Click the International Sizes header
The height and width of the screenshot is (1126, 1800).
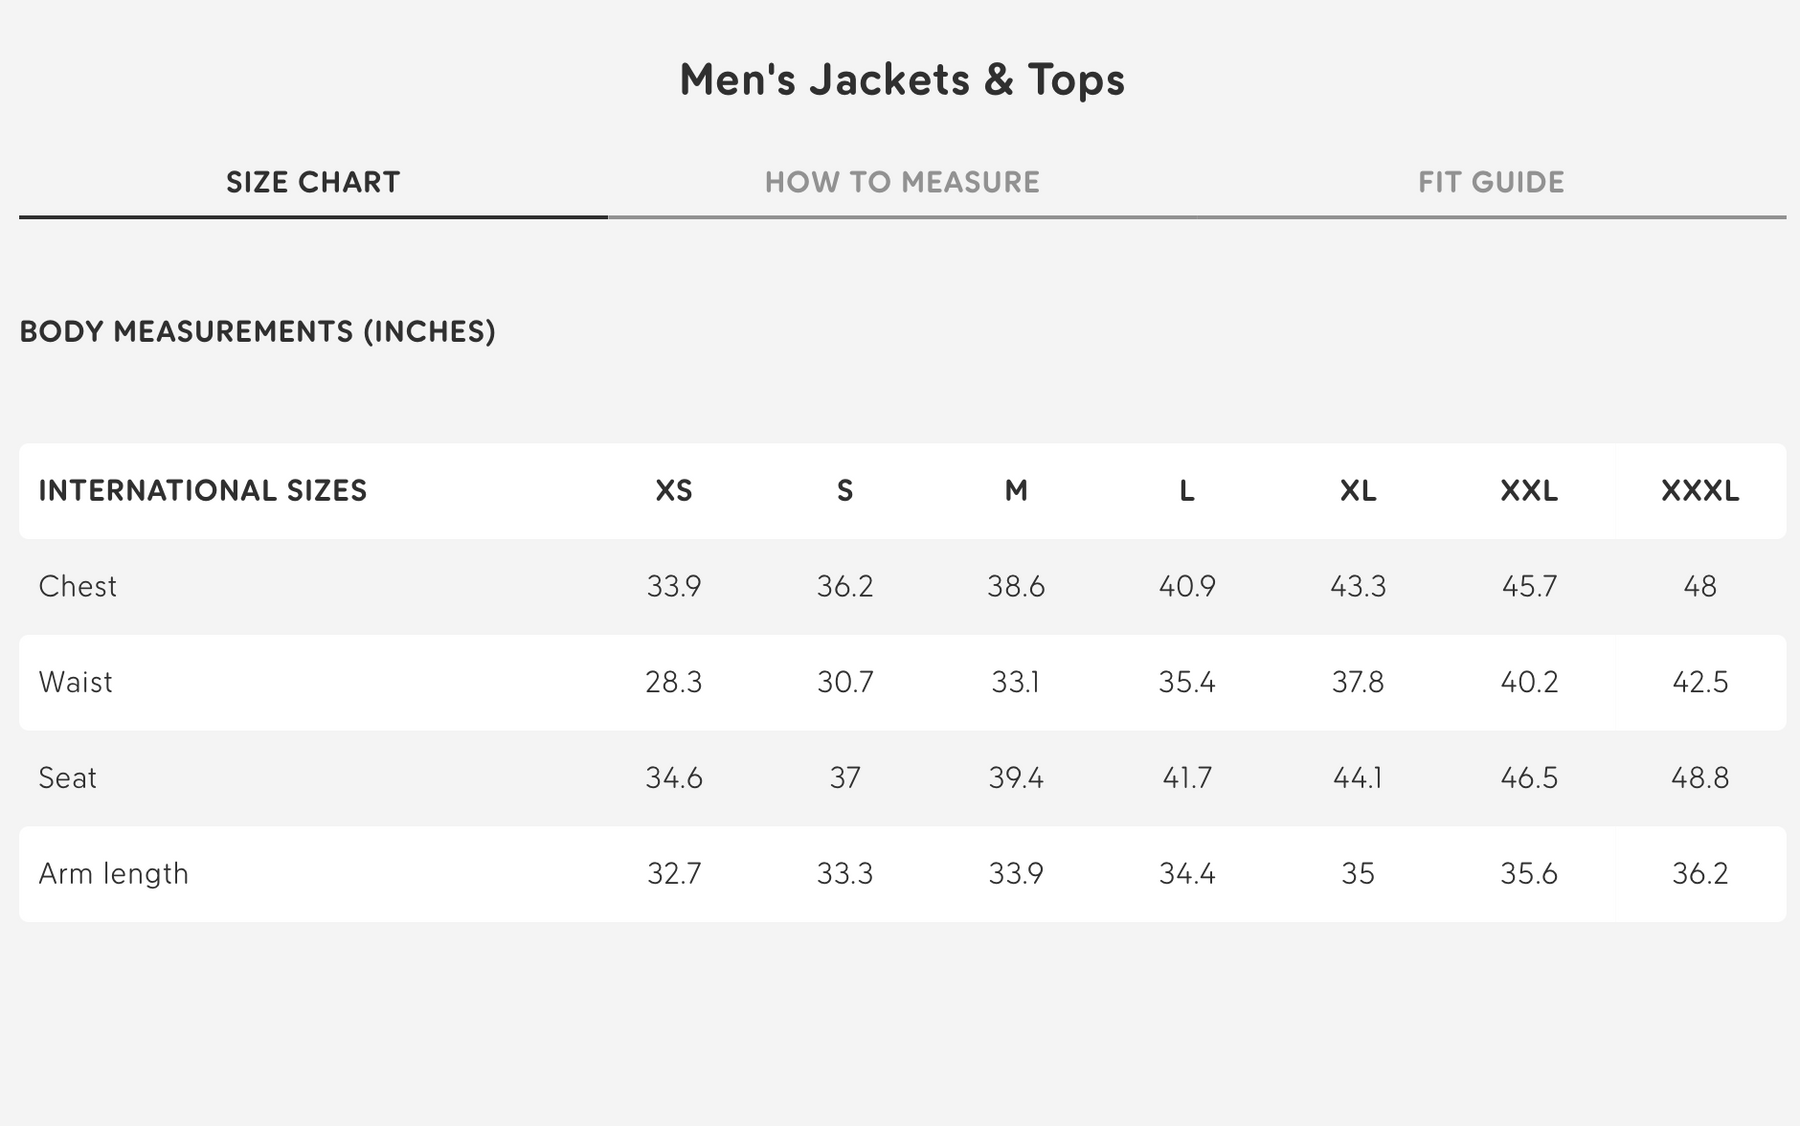coord(203,491)
